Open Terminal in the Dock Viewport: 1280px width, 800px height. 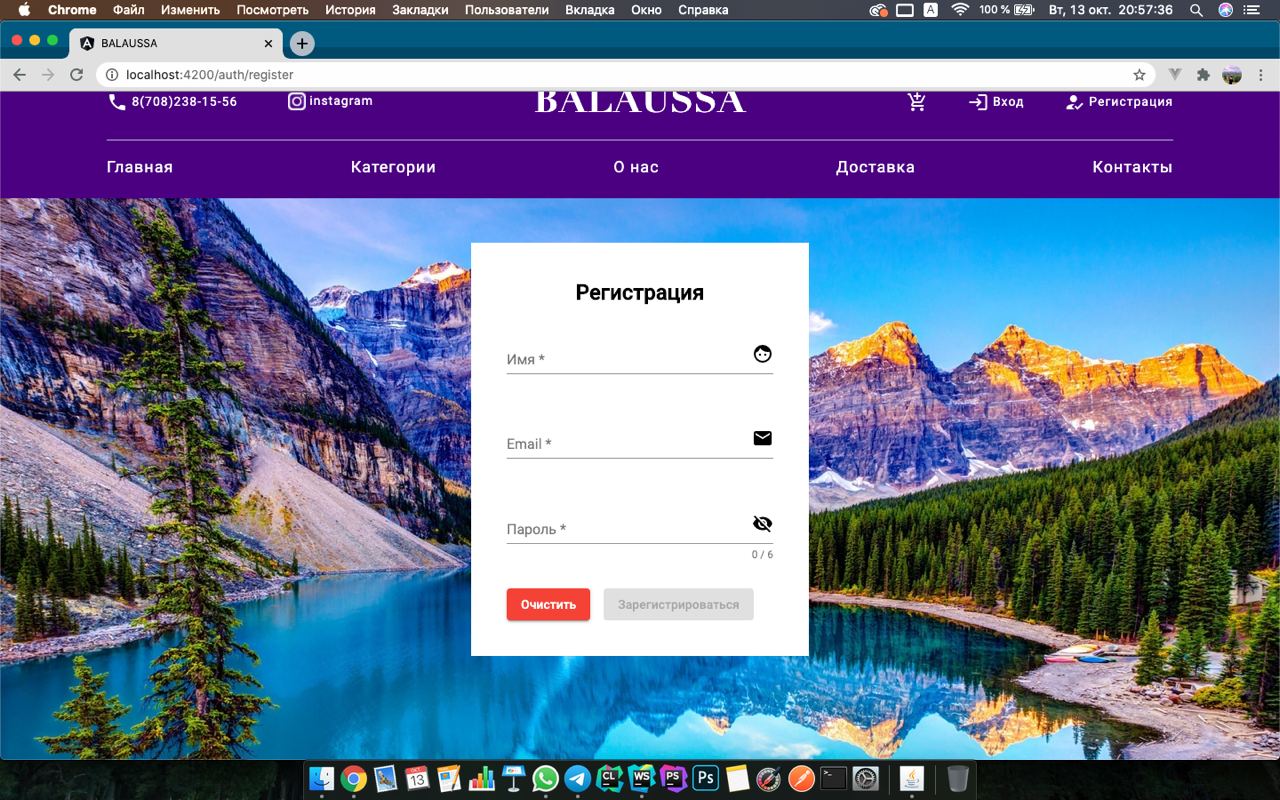point(833,778)
